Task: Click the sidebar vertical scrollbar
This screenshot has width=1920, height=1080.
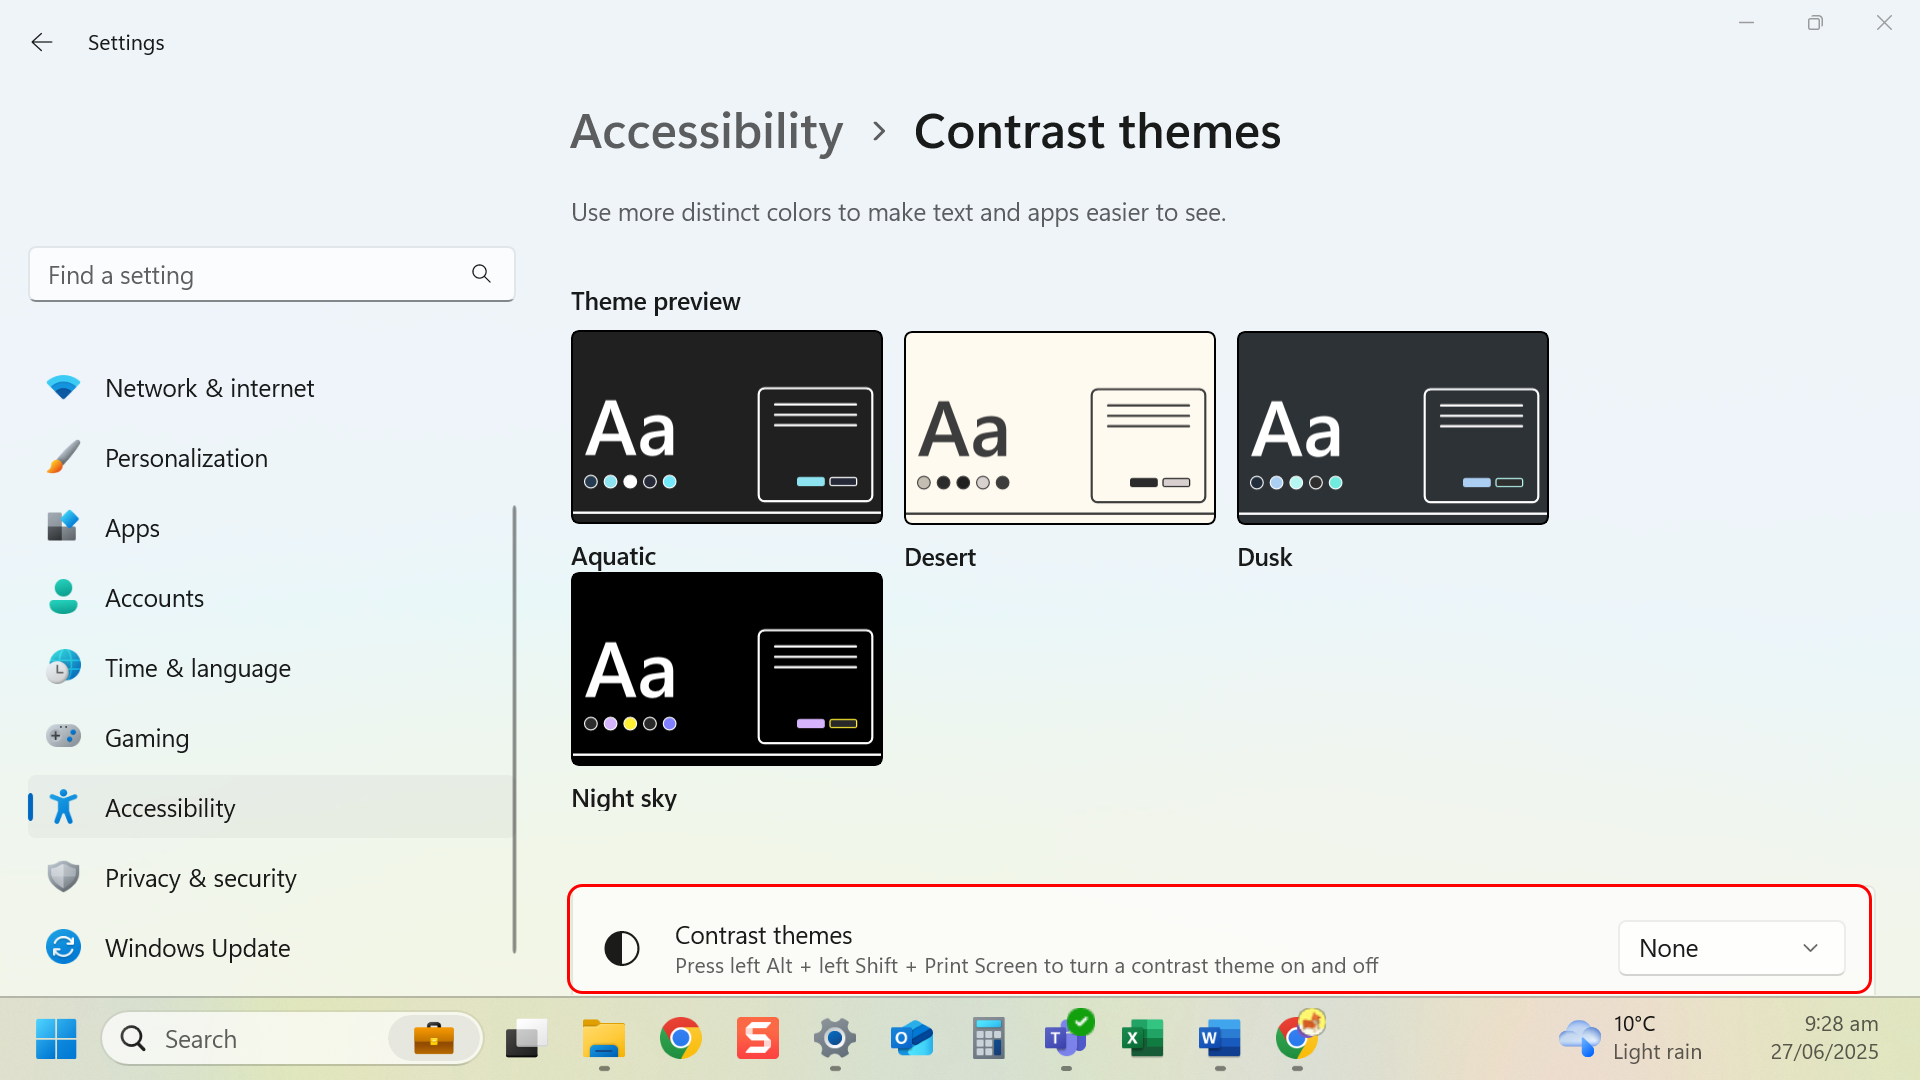Action: coord(515,728)
